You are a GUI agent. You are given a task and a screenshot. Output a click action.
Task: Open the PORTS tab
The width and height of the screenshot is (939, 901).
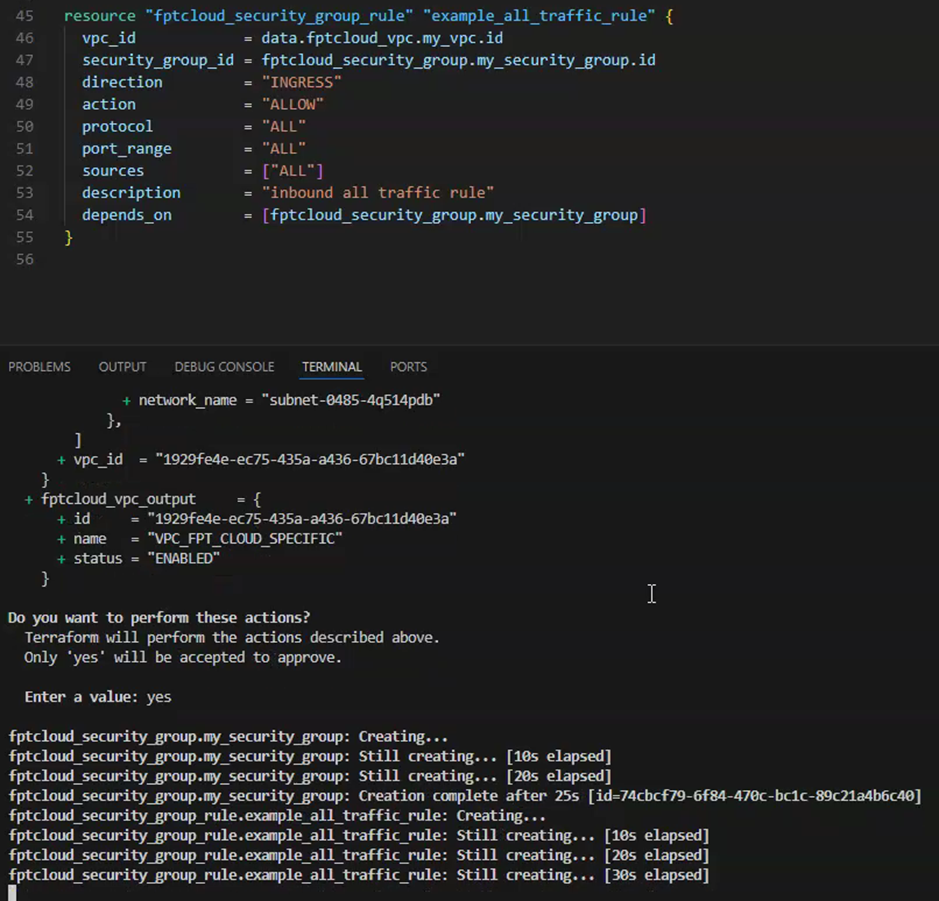click(x=408, y=367)
